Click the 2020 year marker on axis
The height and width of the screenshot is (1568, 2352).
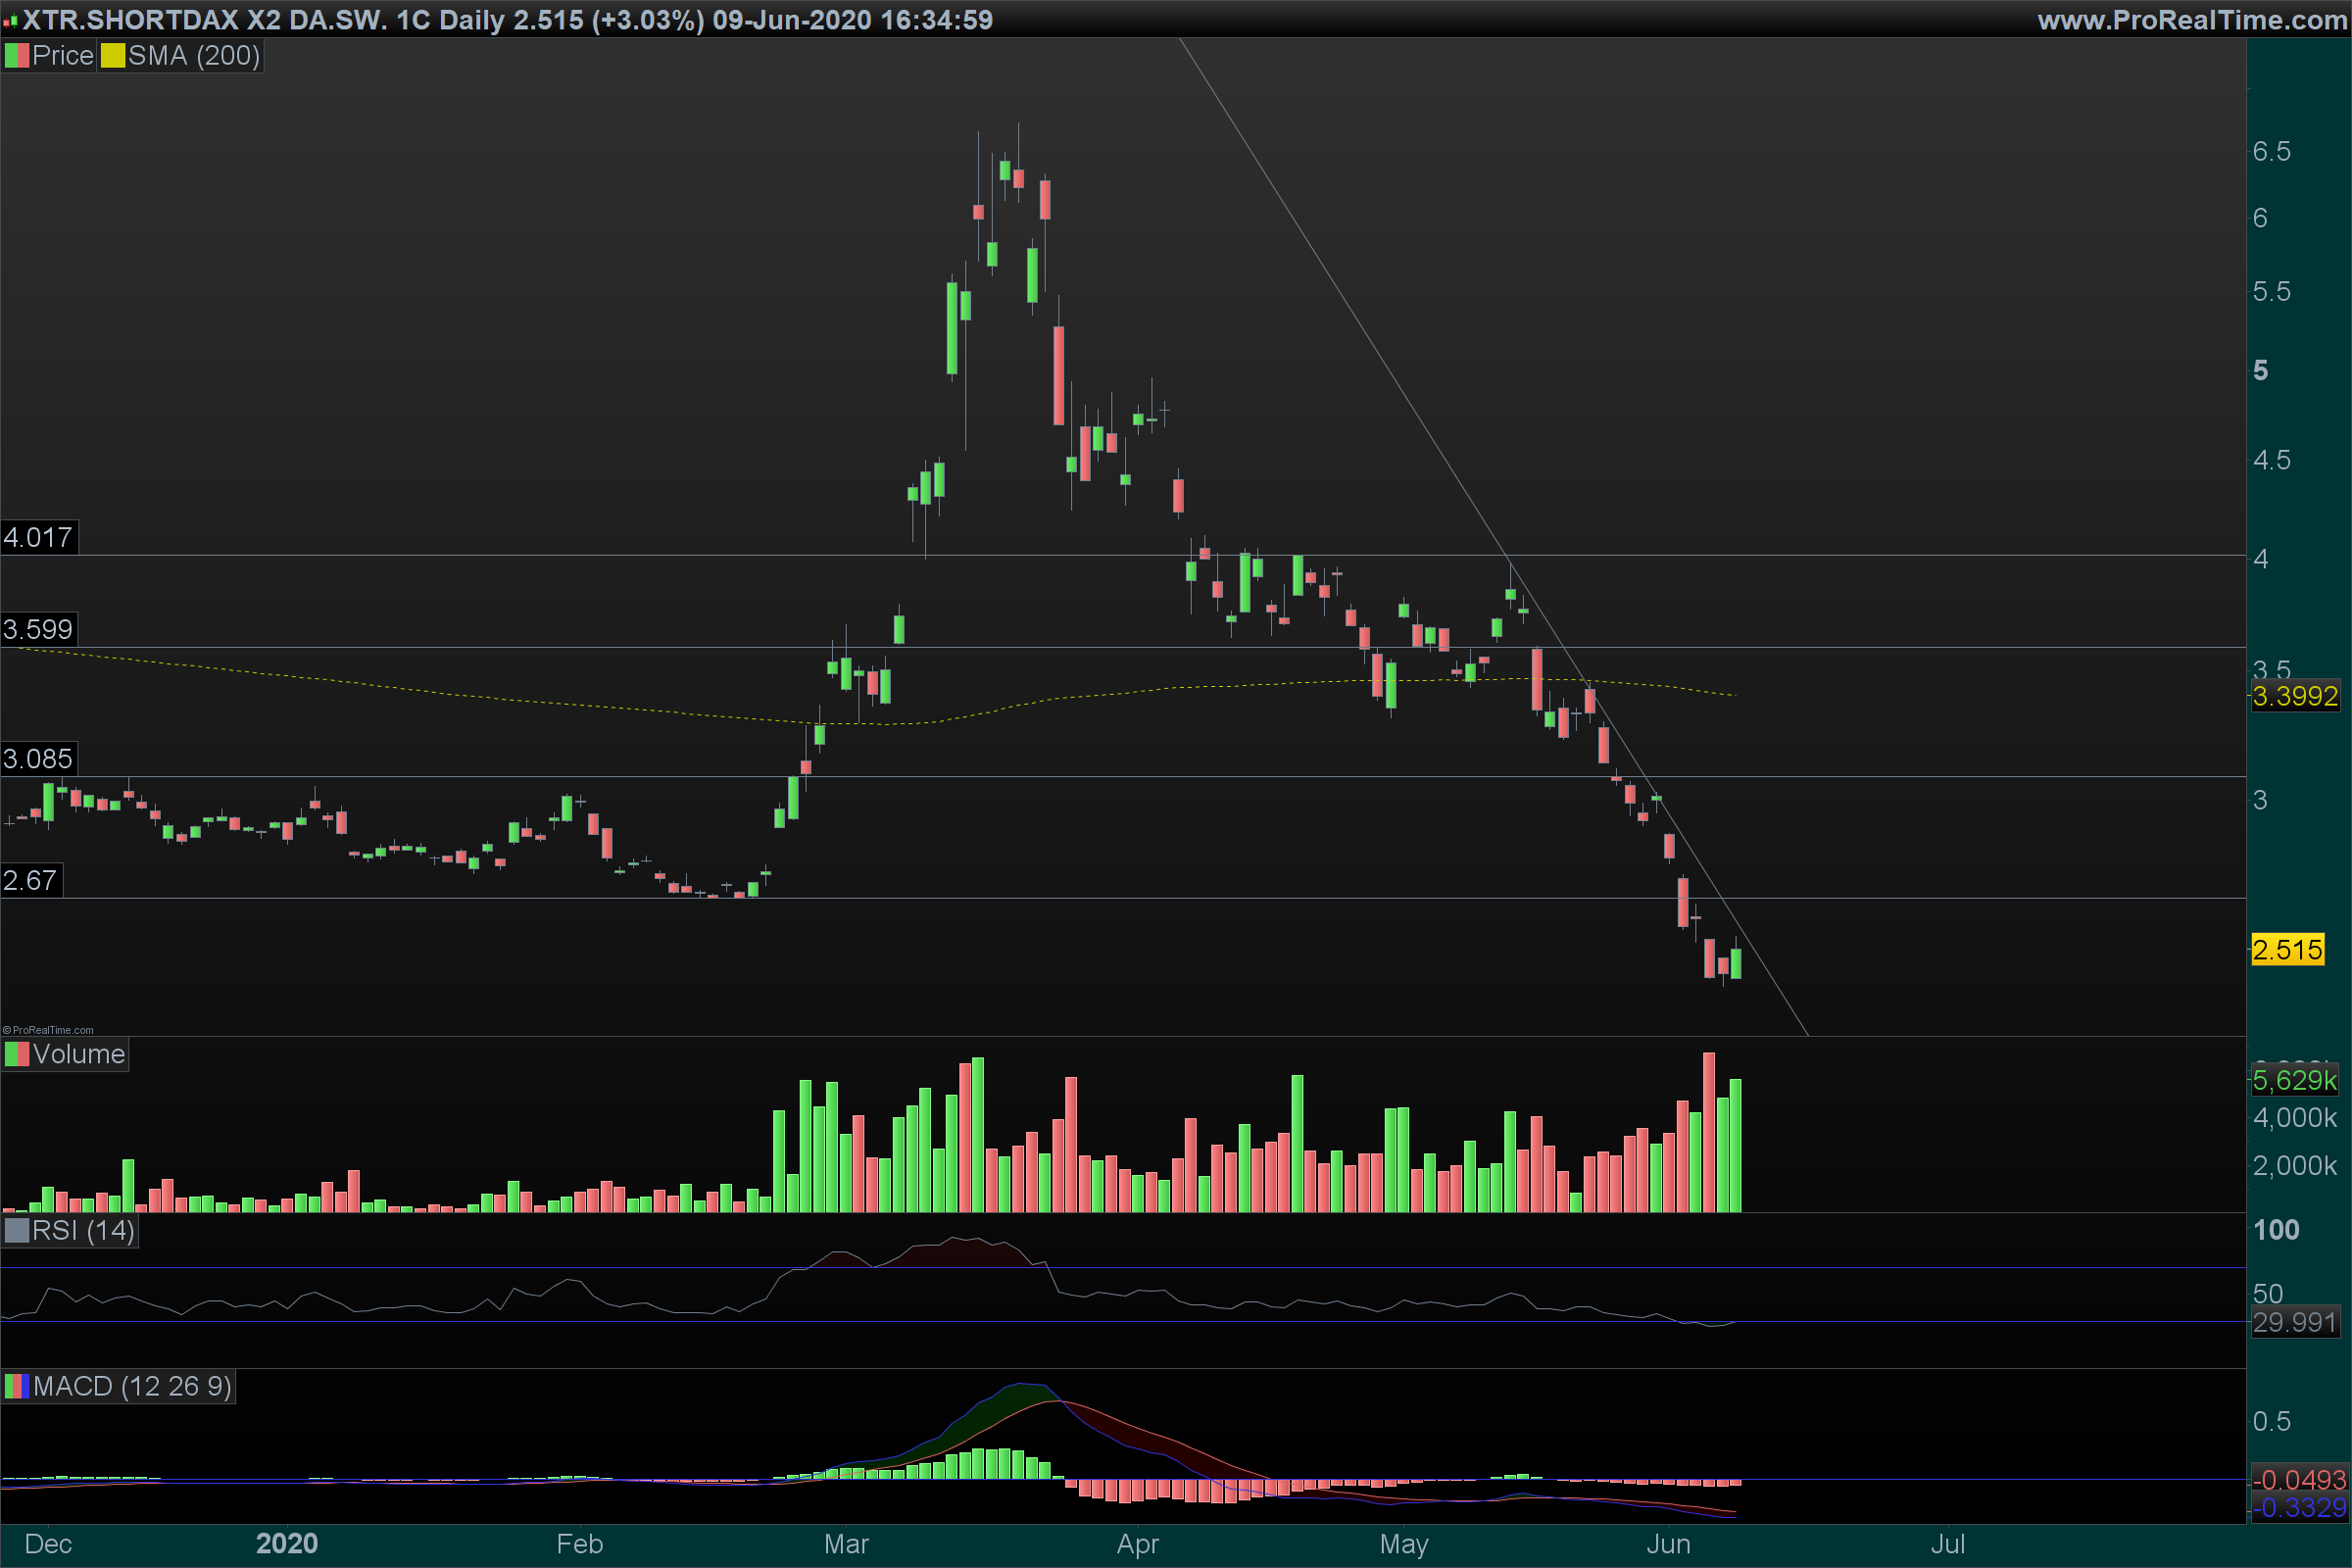pos(287,1544)
